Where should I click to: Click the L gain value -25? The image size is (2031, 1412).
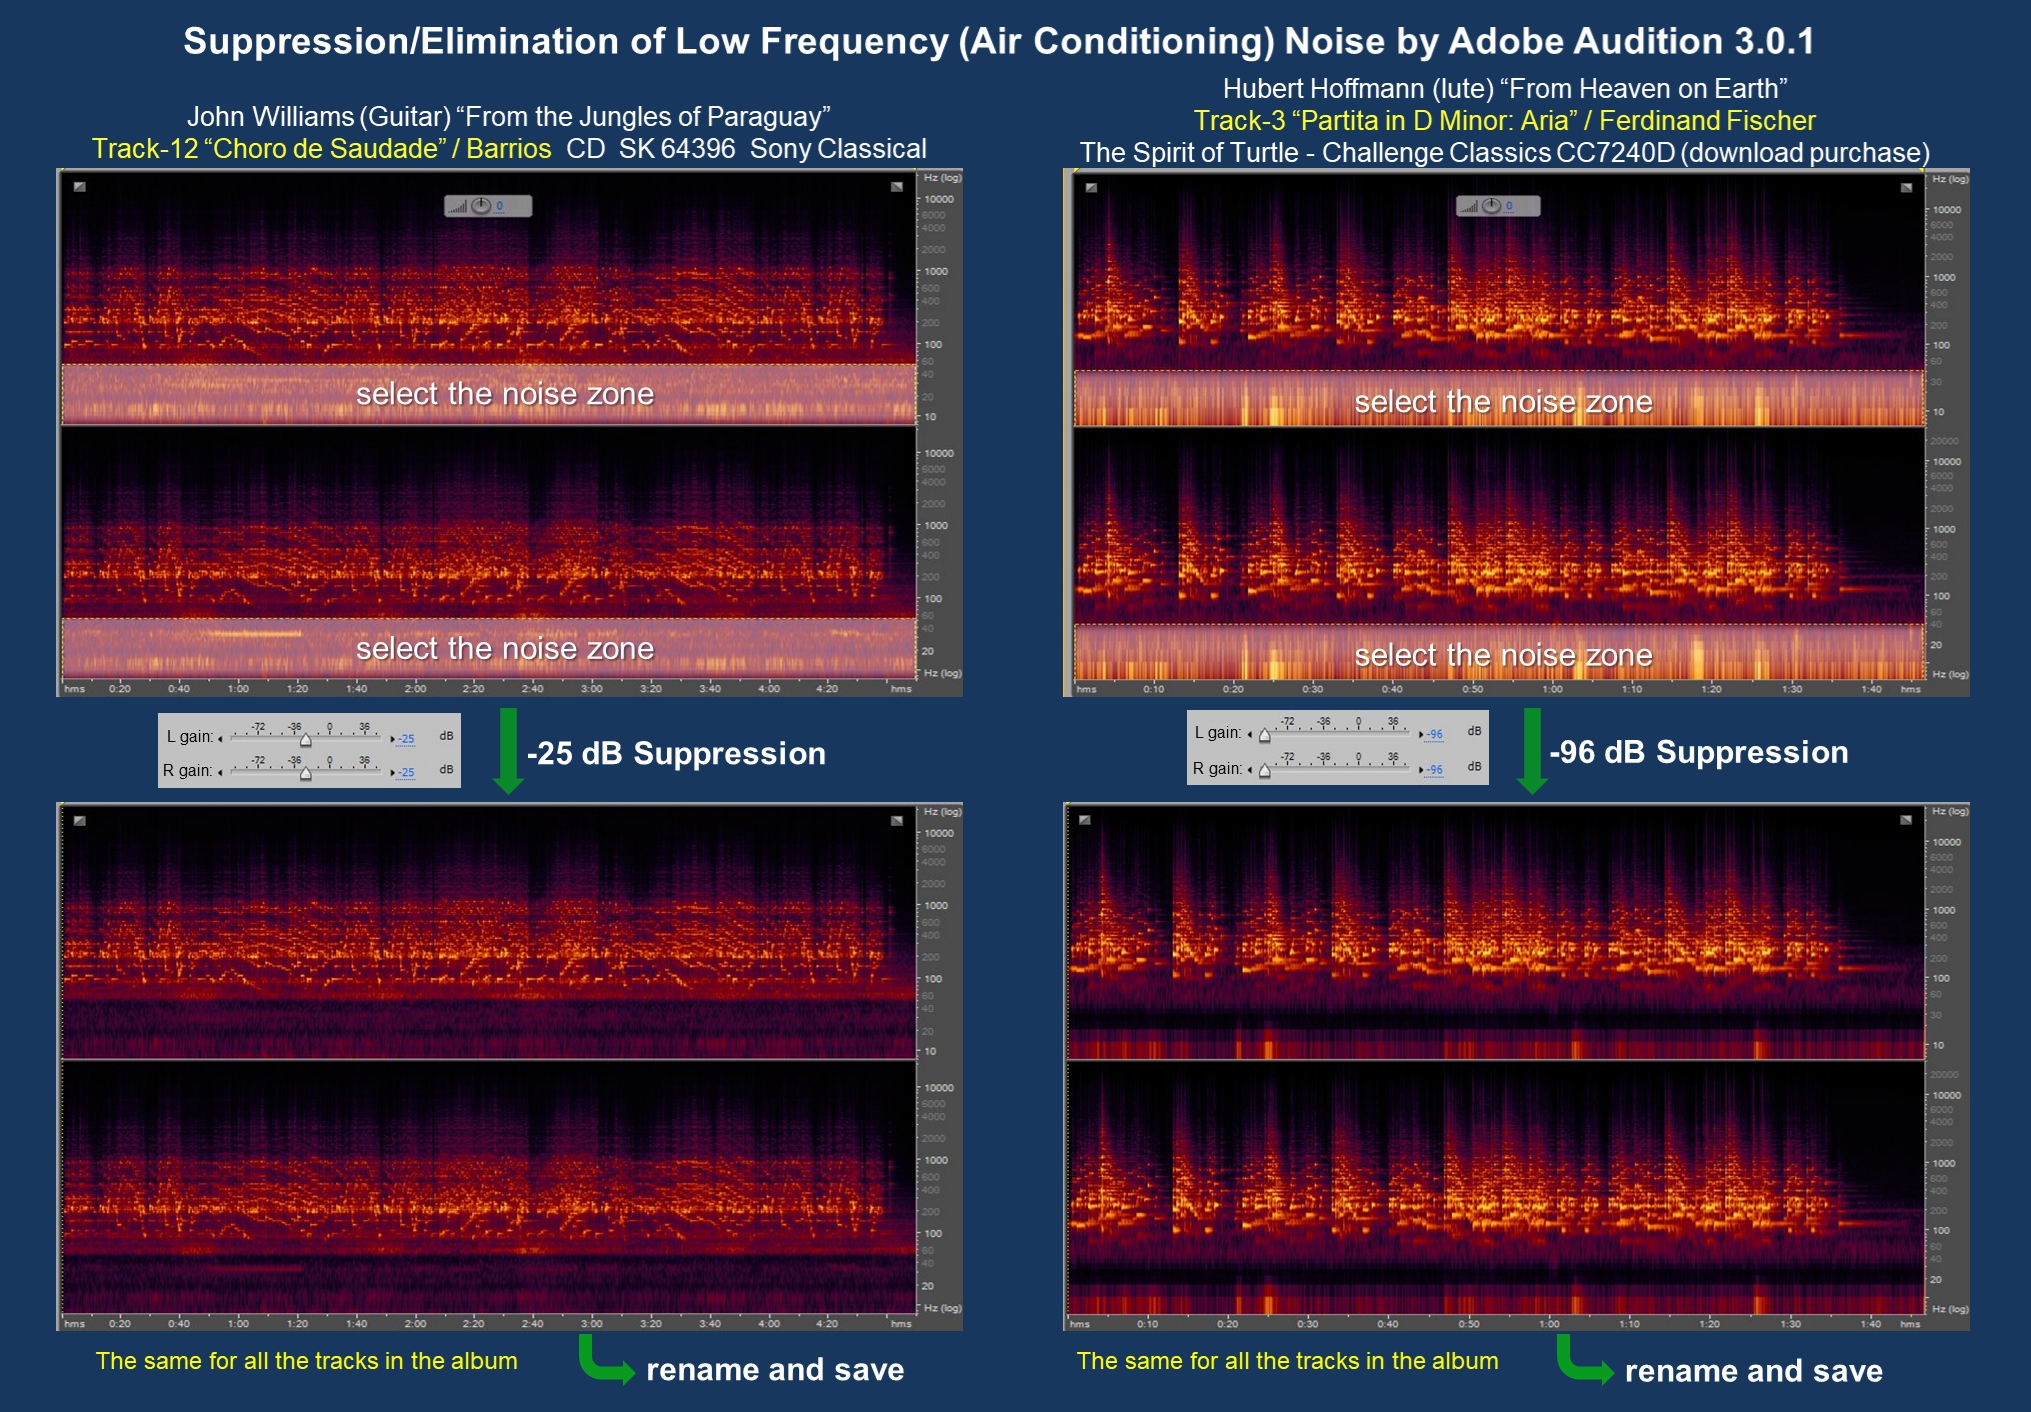coord(407,739)
